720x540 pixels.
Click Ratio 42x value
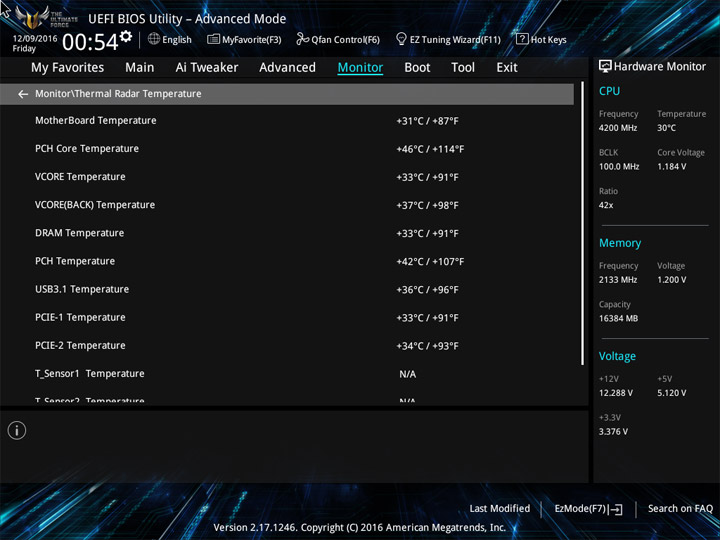point(606,205)
